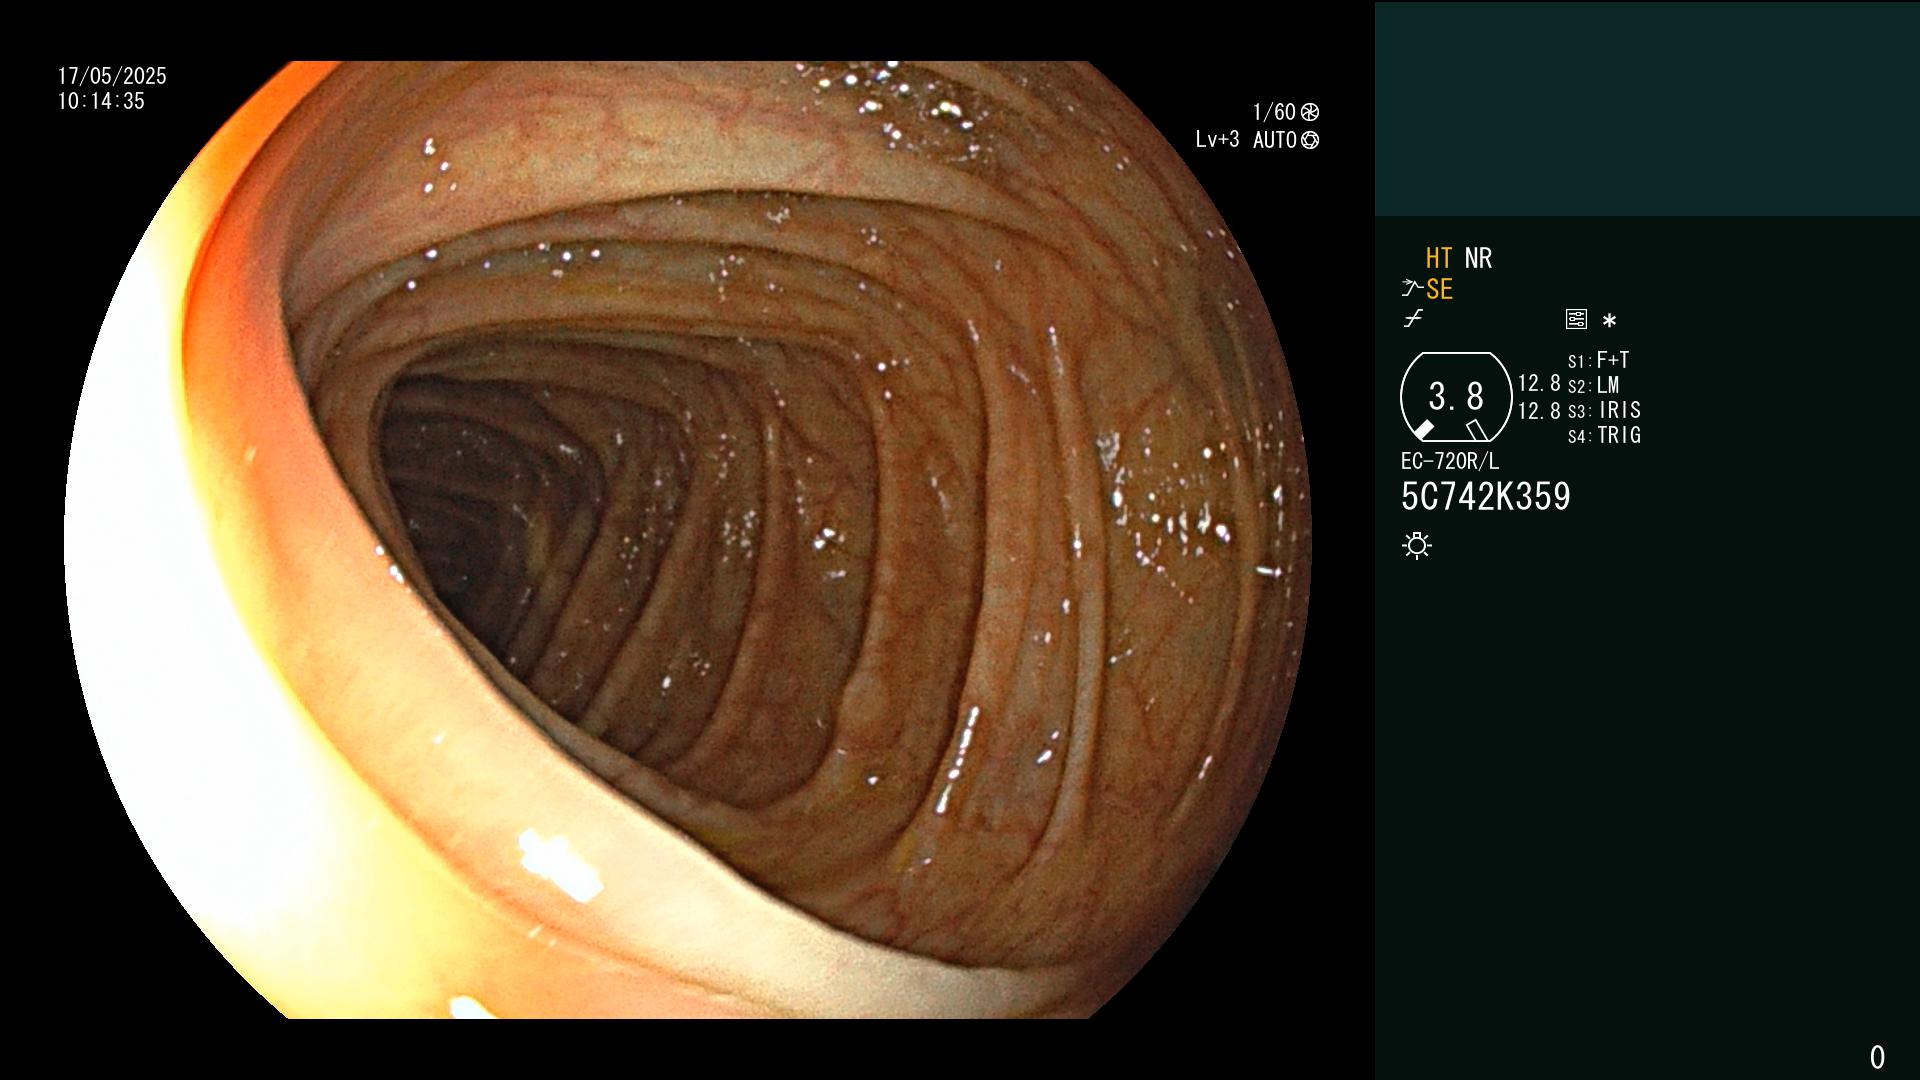This screenshot has width=1920, height=1080.
Task: Click the 3.8 channel diameter value
Action: pos(1456,397)
